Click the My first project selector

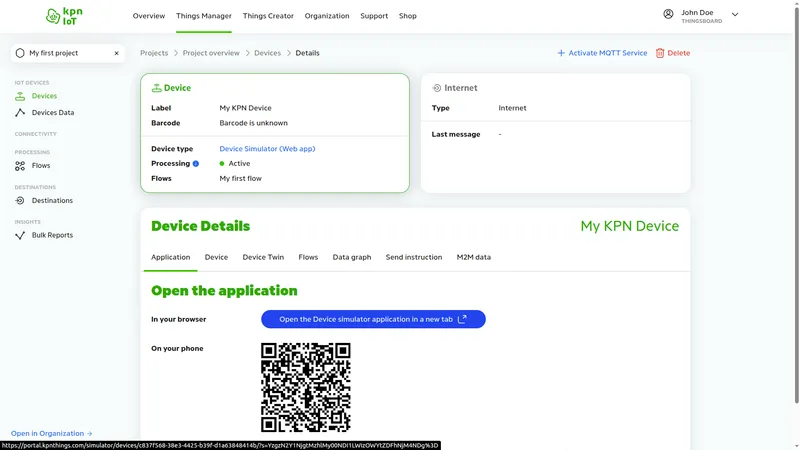click(68, 53)
